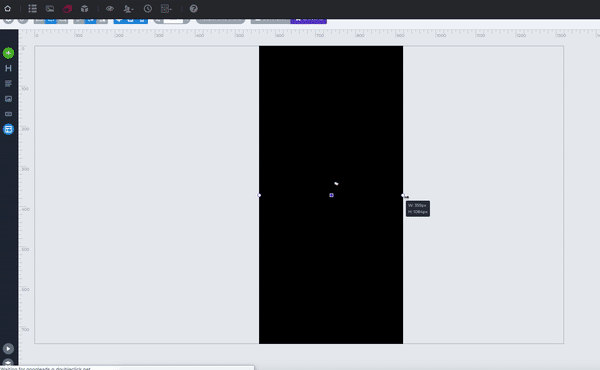Click the green add button in left sidebar
Screen dimensions: 600x370
(8, 53)
